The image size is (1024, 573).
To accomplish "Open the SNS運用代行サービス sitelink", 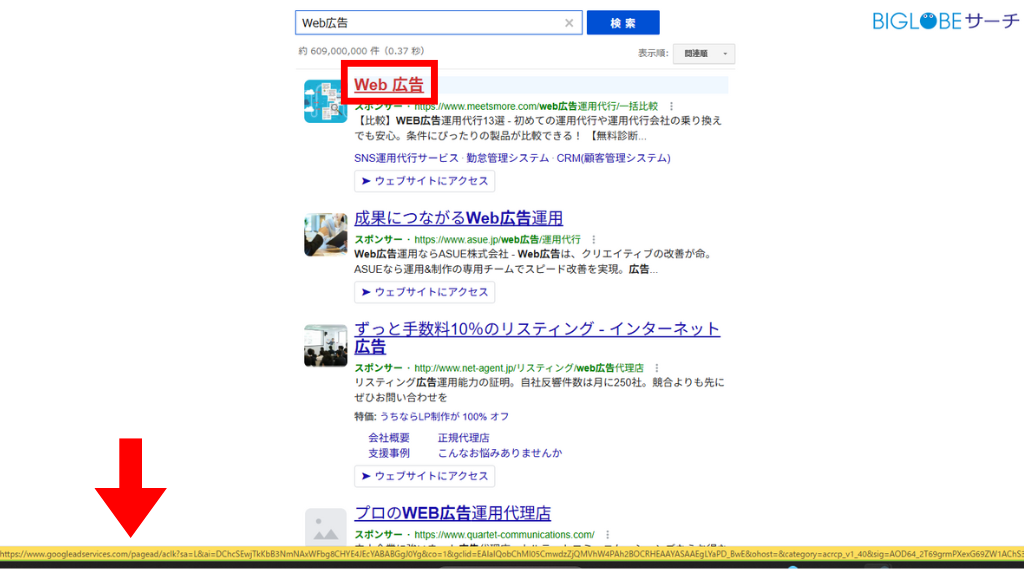I will point(406,158).
